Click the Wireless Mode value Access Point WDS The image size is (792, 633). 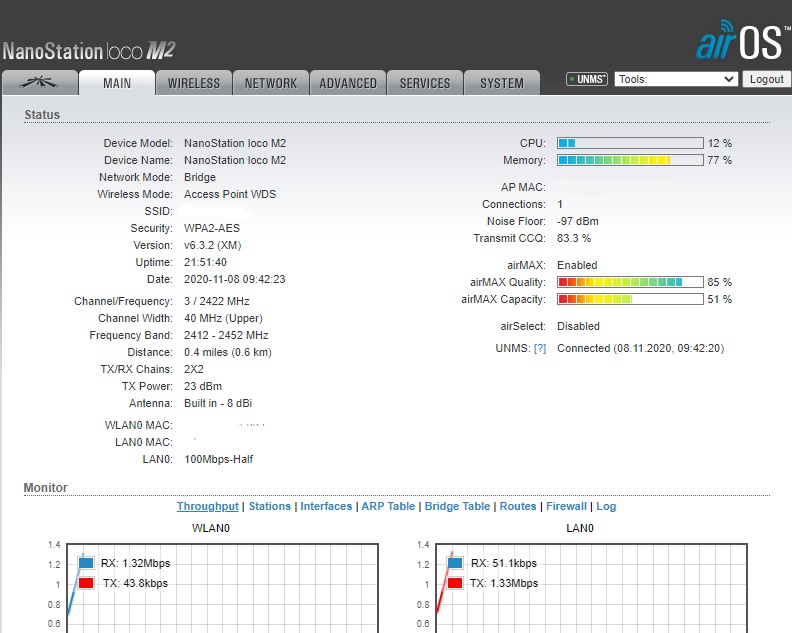(x=230, y=194)
